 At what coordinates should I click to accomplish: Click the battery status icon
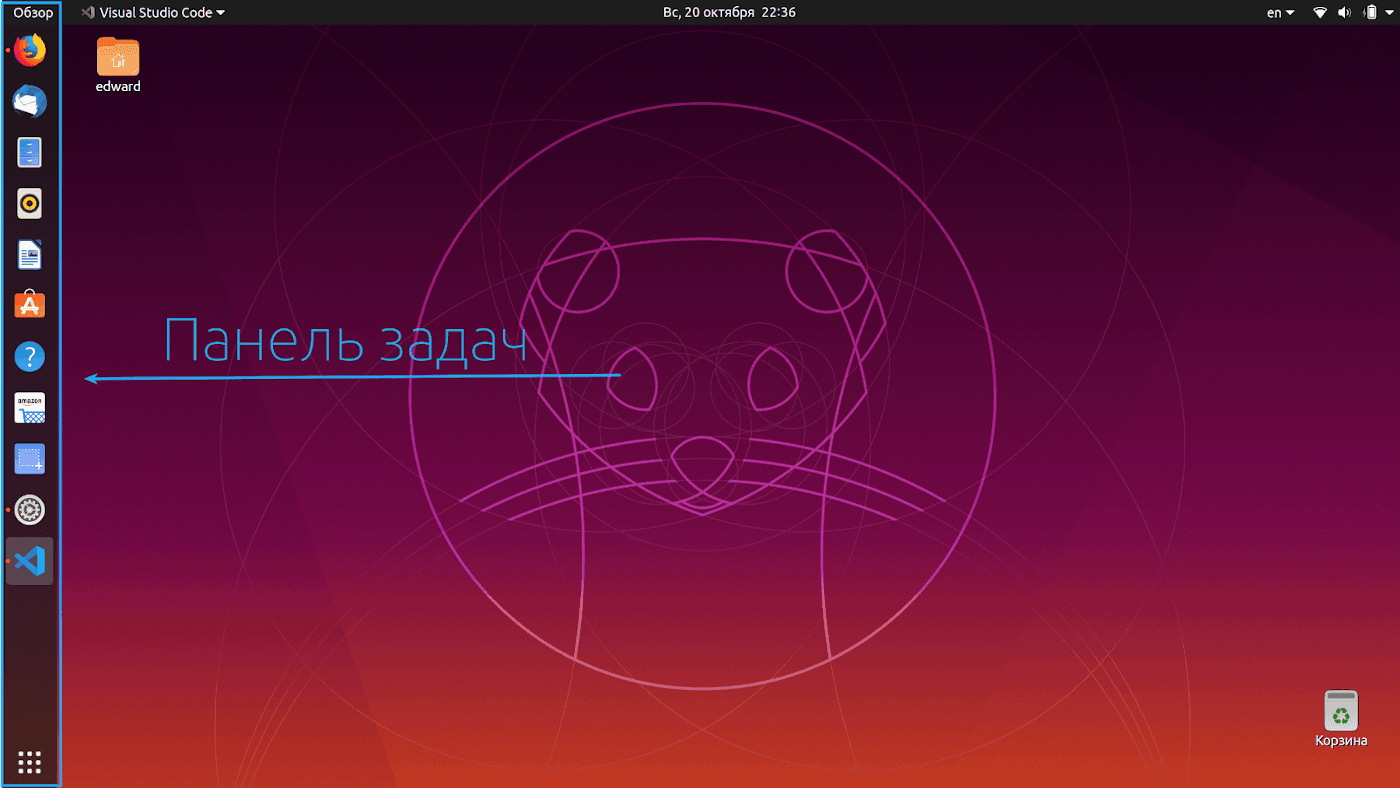[1368, 13]
